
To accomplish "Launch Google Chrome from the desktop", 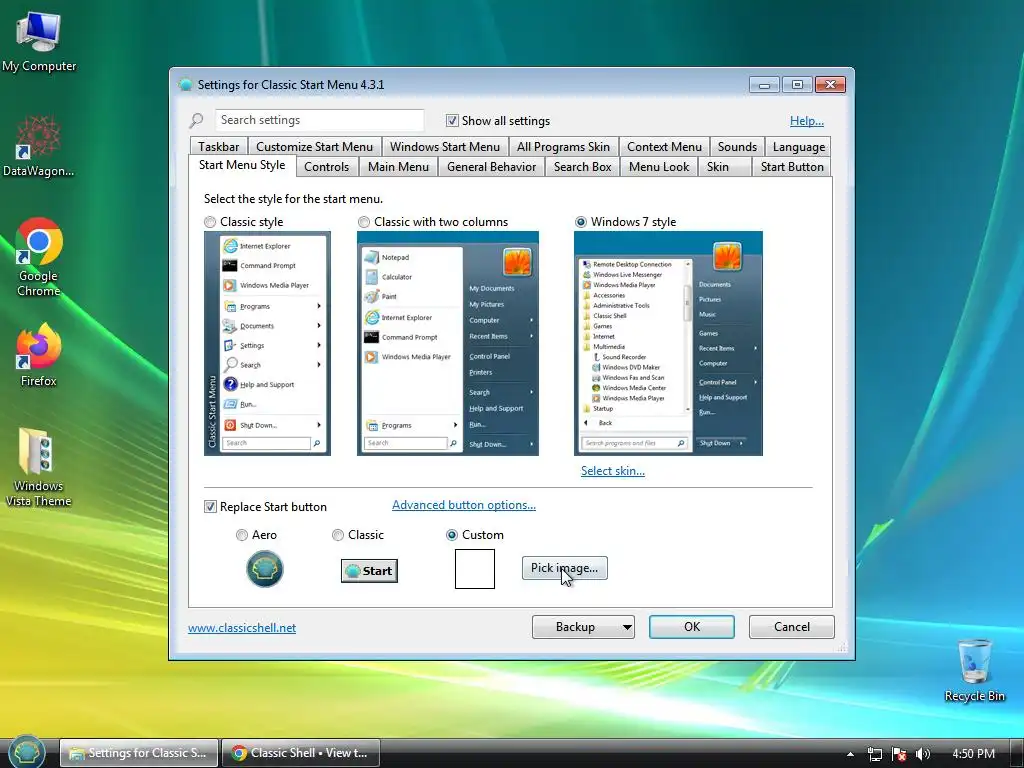I will pos(39,257).
